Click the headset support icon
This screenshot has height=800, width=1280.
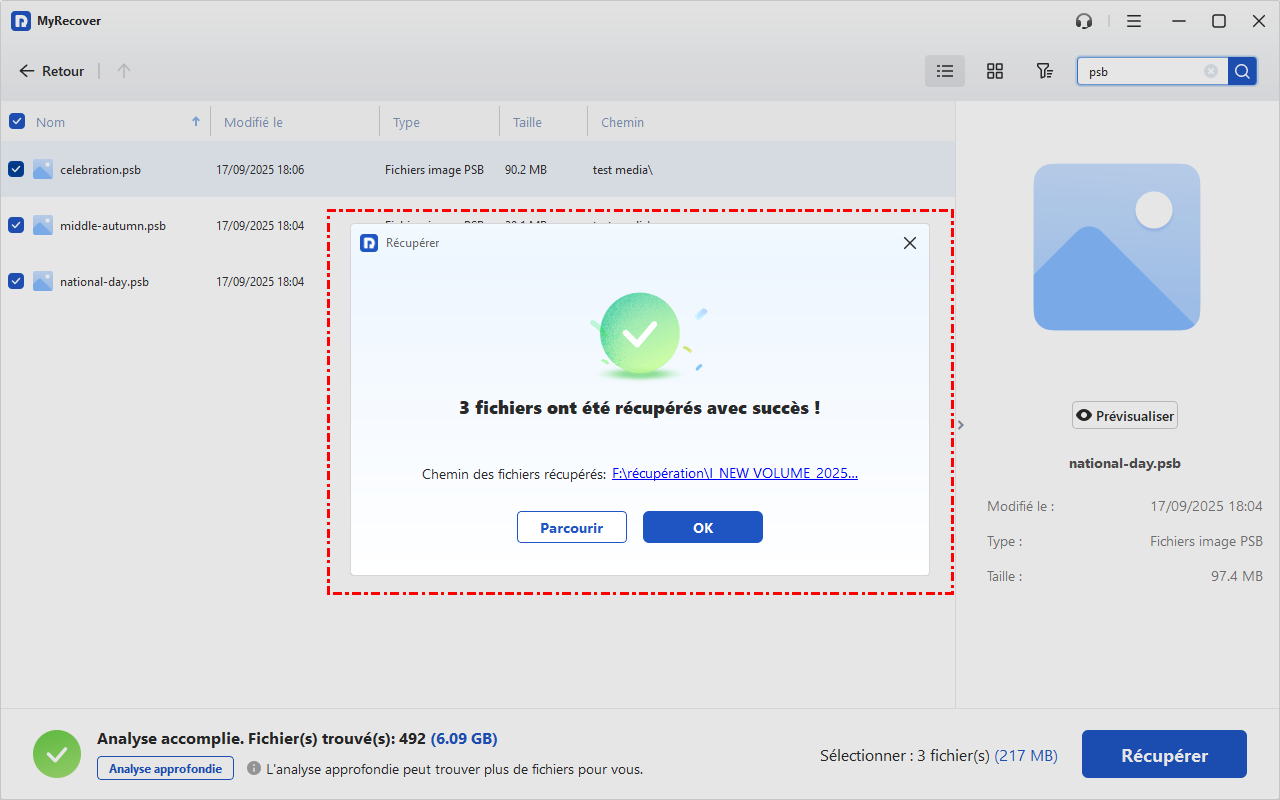1083,21
